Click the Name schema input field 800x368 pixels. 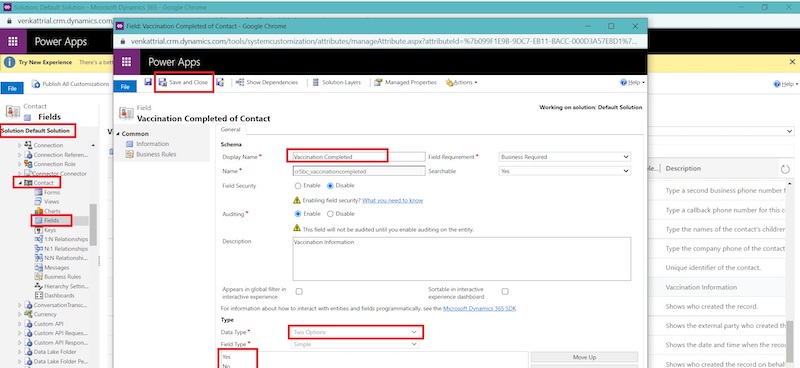pyautogui.click(x=359, y=171)
